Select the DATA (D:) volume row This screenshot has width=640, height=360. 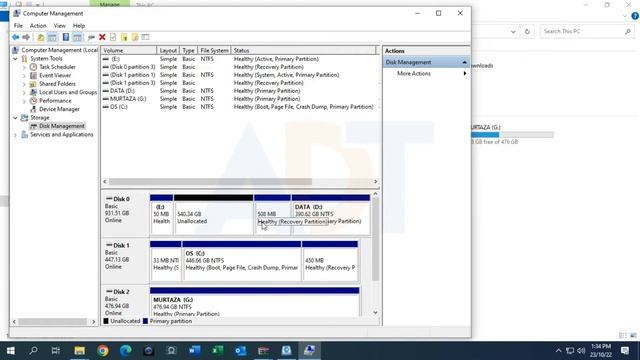coord(240,91)
